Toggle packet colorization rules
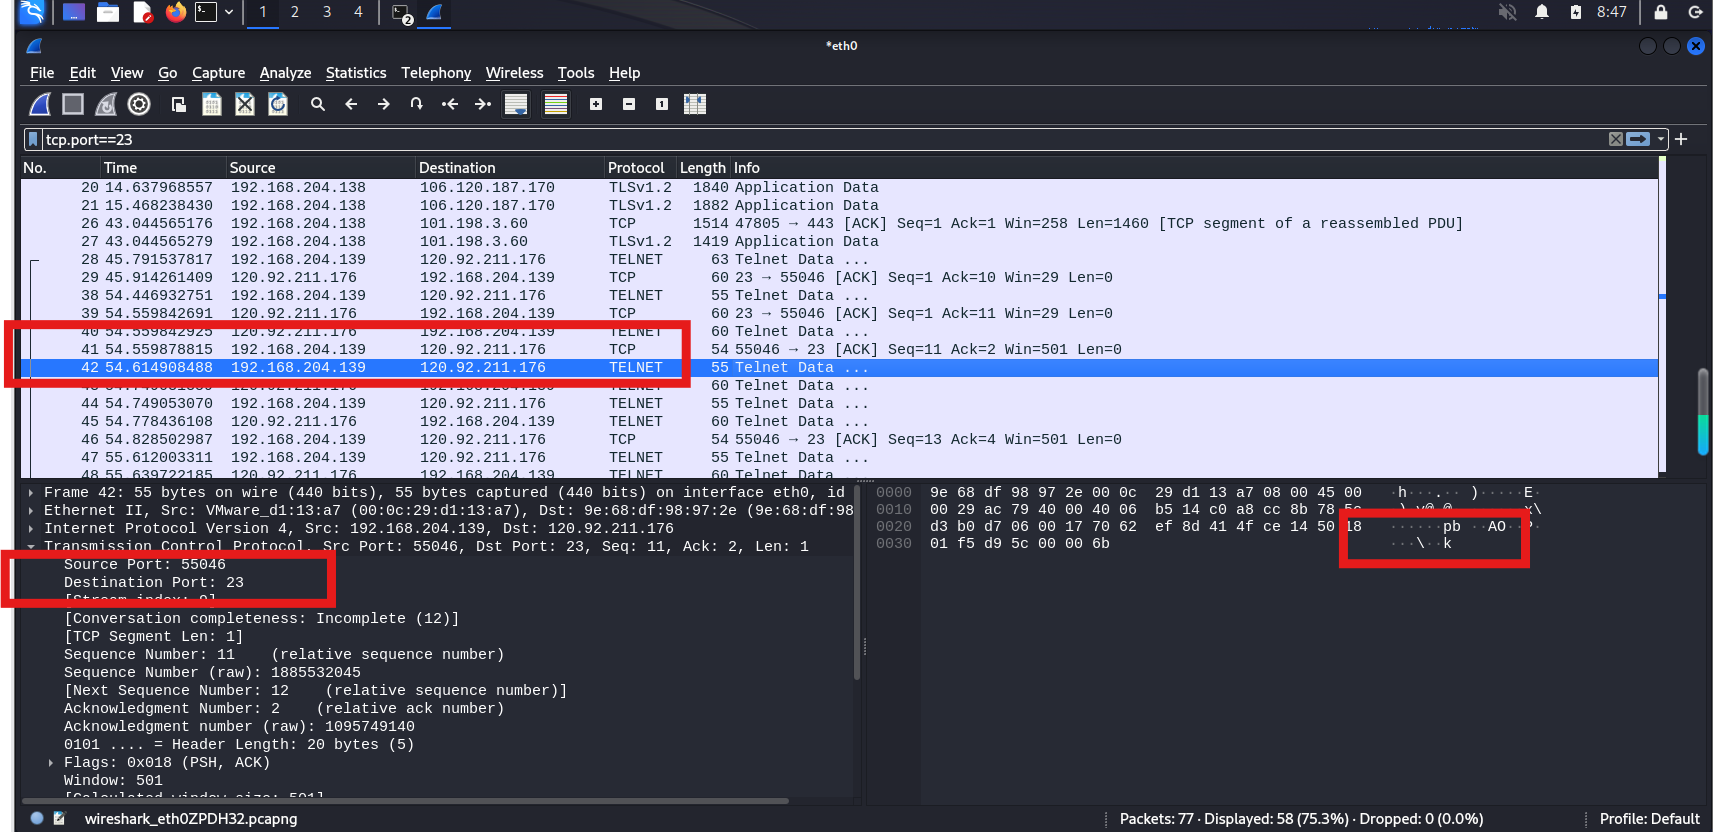This screenshot has width=1713, height=832. [556, 104]
